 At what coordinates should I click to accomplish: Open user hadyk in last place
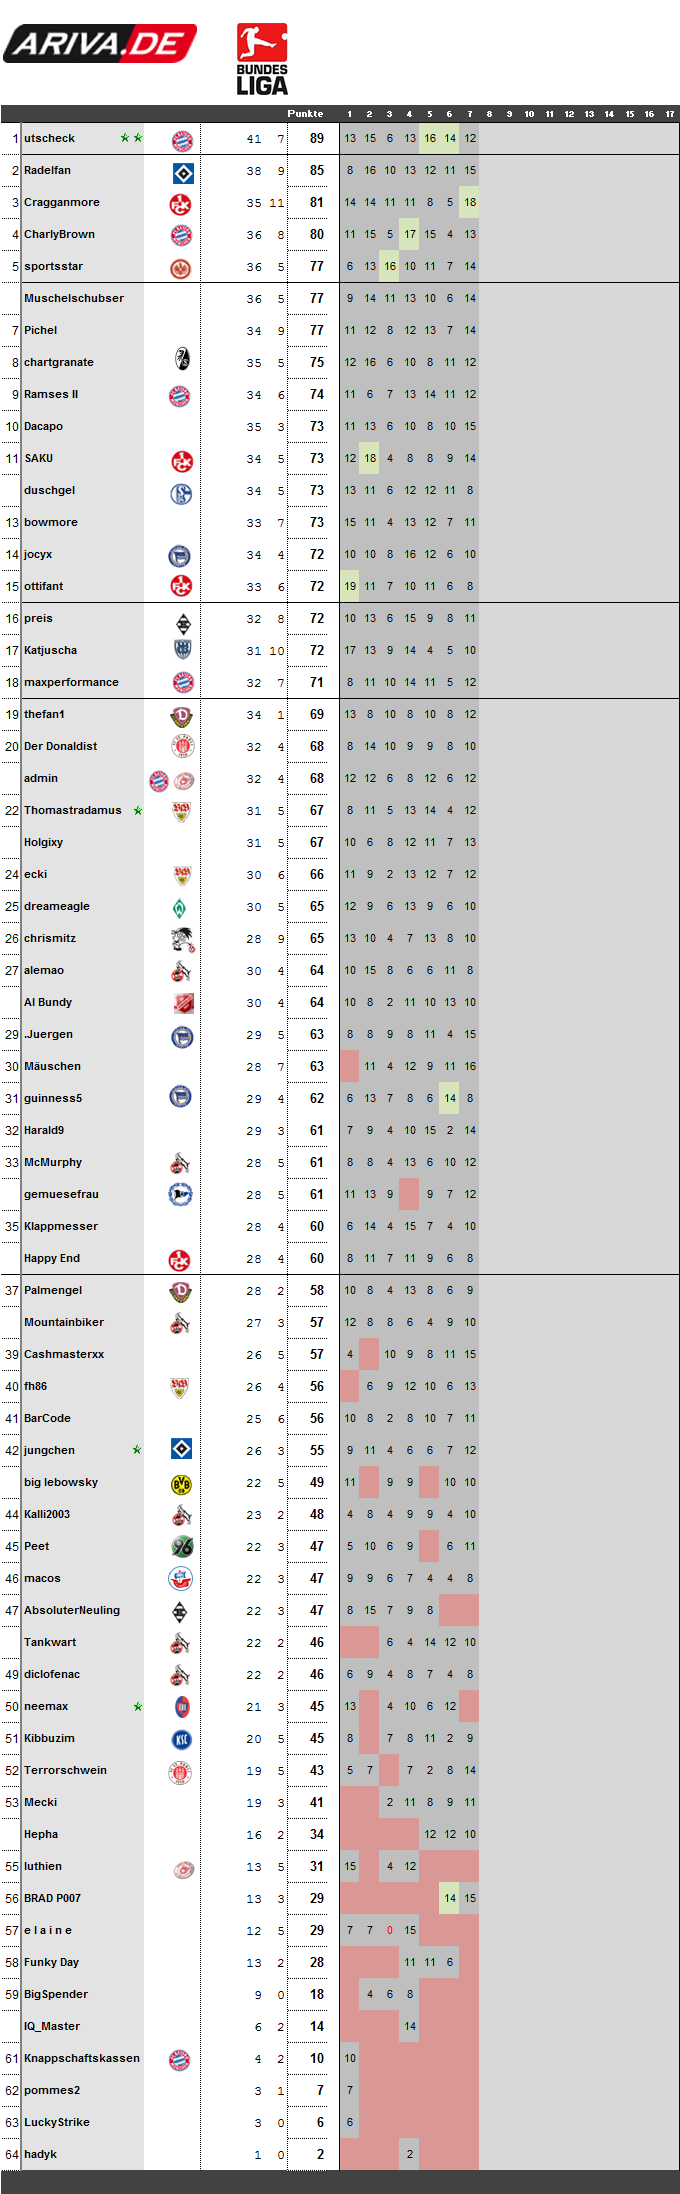click(40, 2154)
